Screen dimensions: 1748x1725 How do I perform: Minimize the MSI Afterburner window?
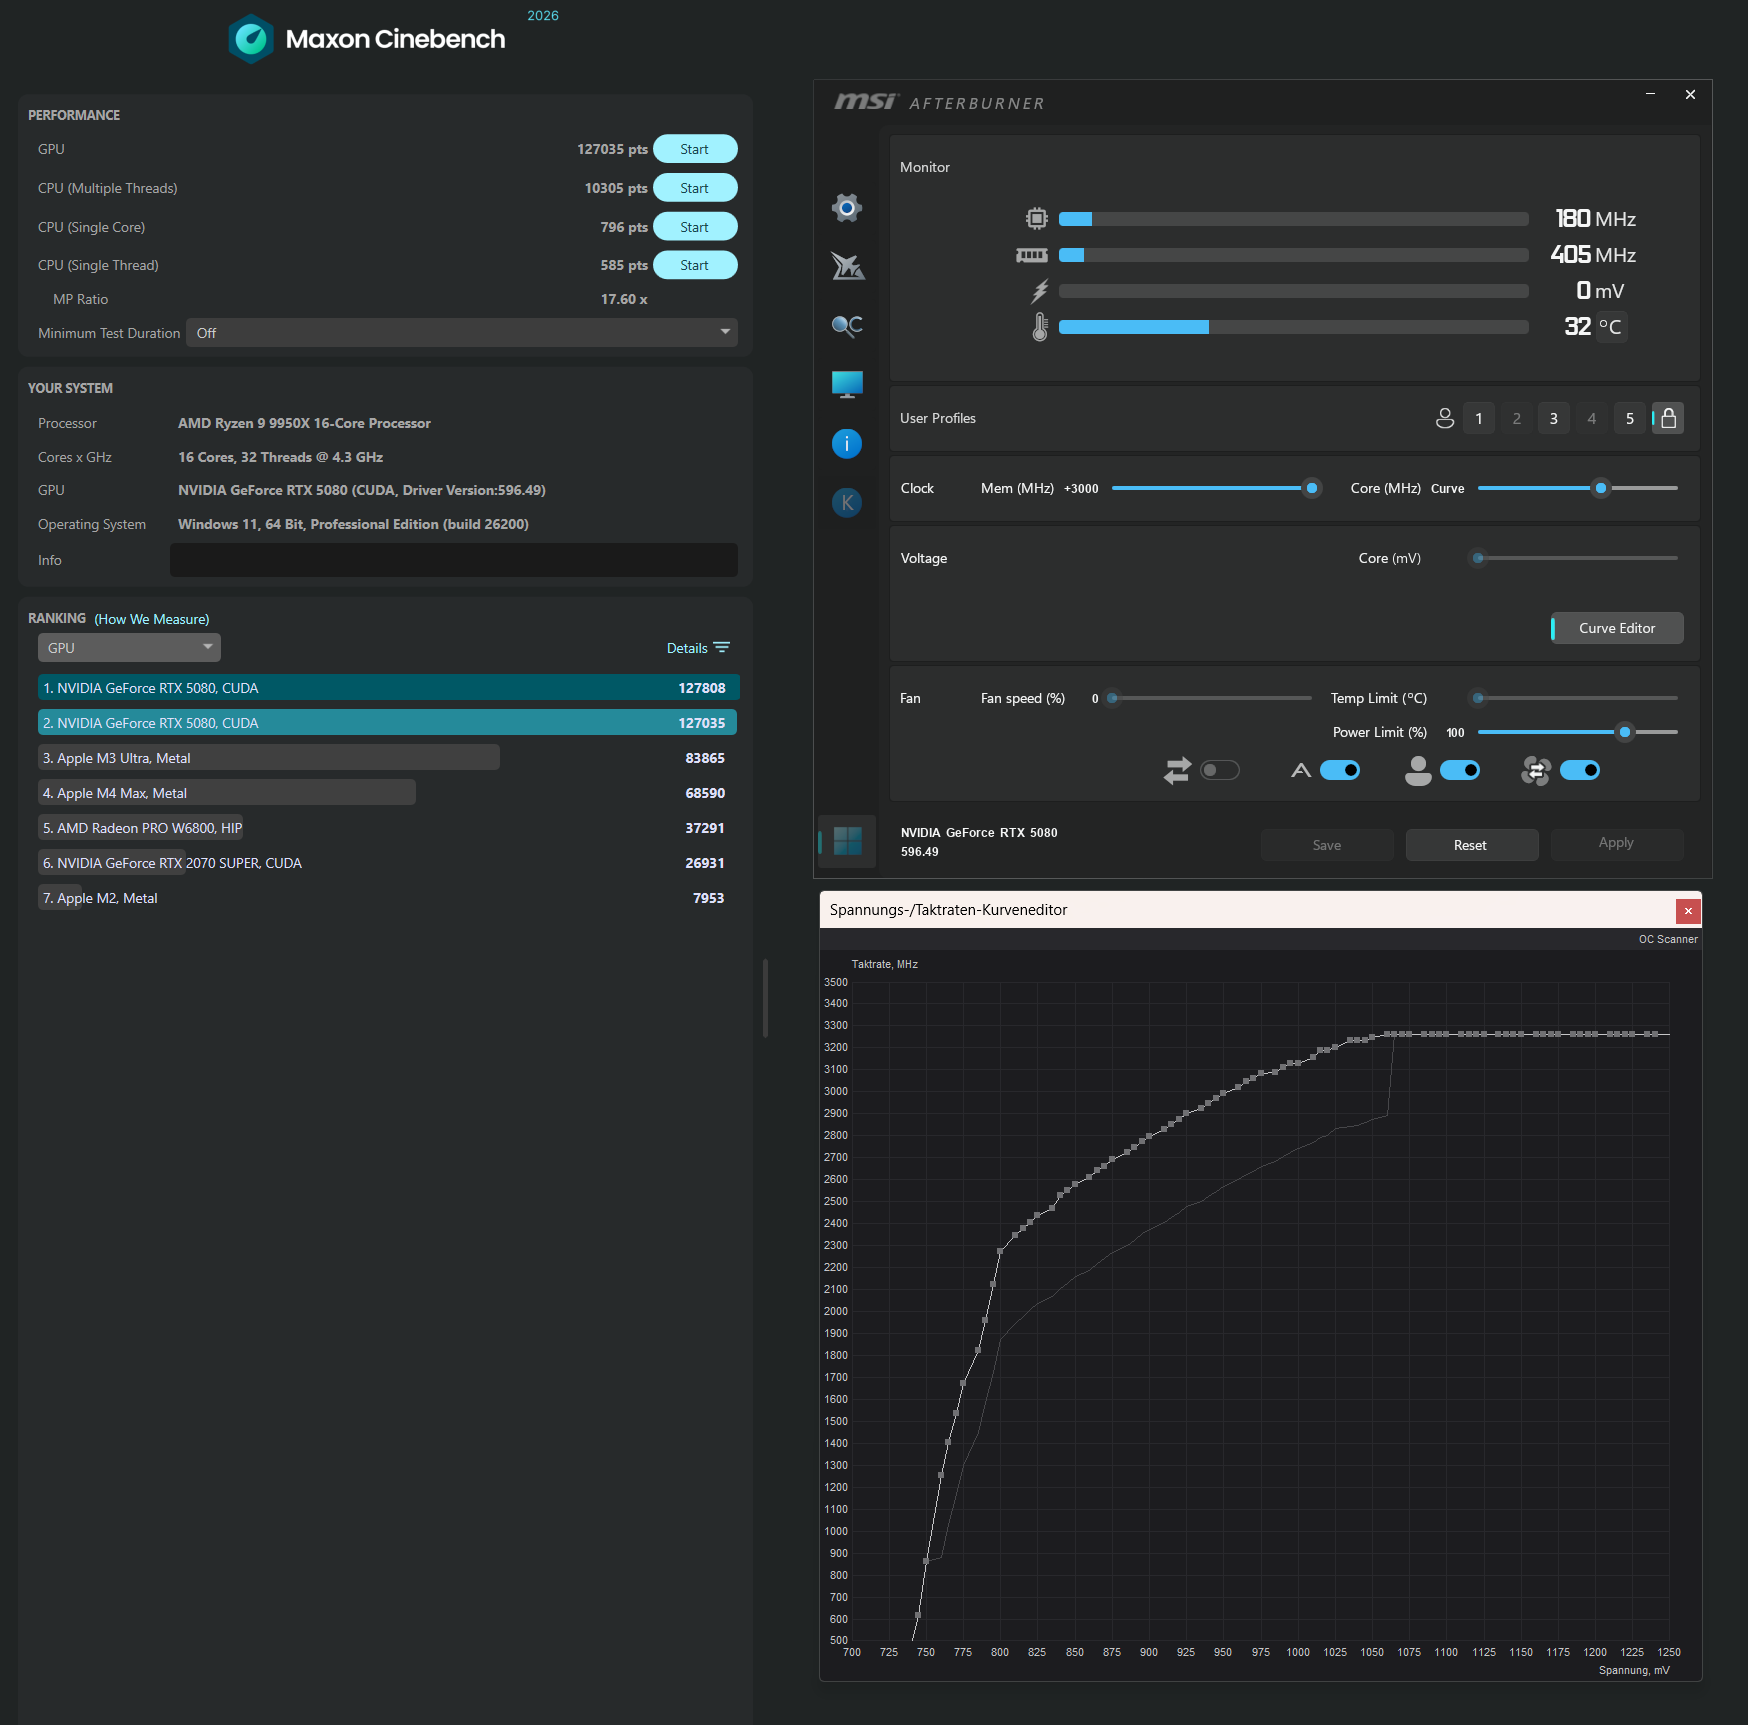[1651, 94]
